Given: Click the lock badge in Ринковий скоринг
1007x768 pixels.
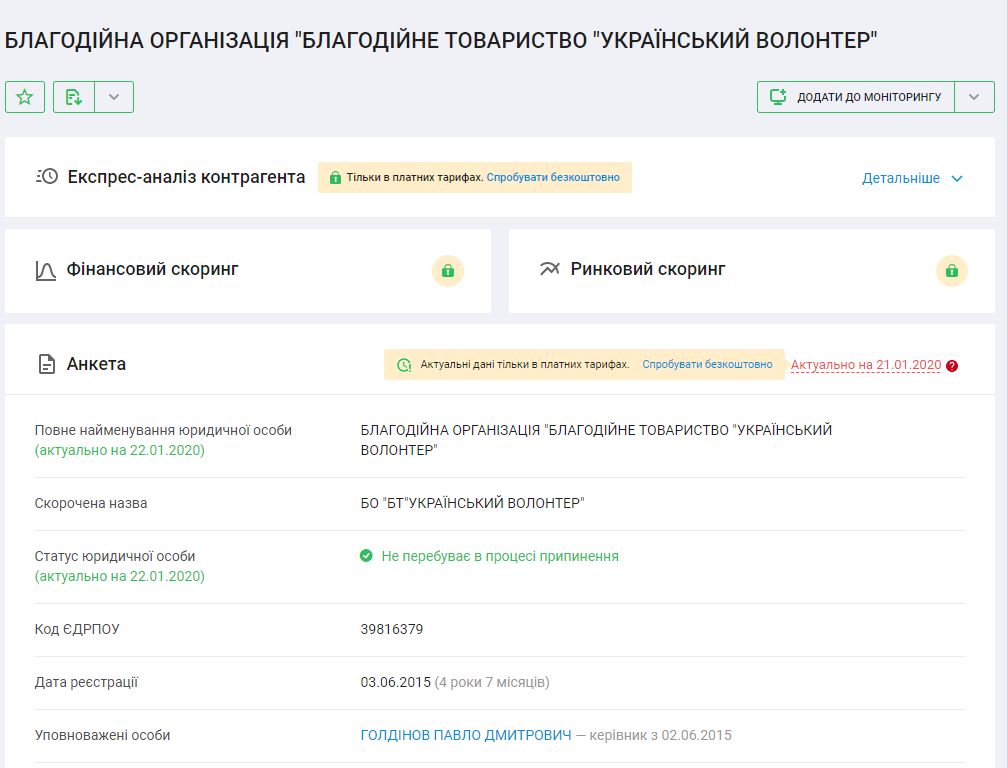Looking at the screenshot, I should (952, 271).
